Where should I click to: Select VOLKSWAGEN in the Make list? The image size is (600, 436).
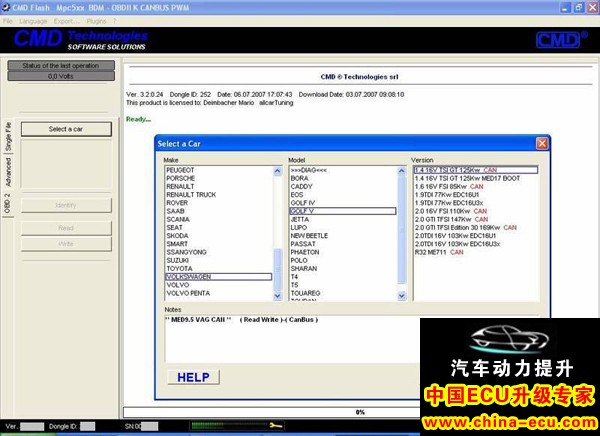218,277
